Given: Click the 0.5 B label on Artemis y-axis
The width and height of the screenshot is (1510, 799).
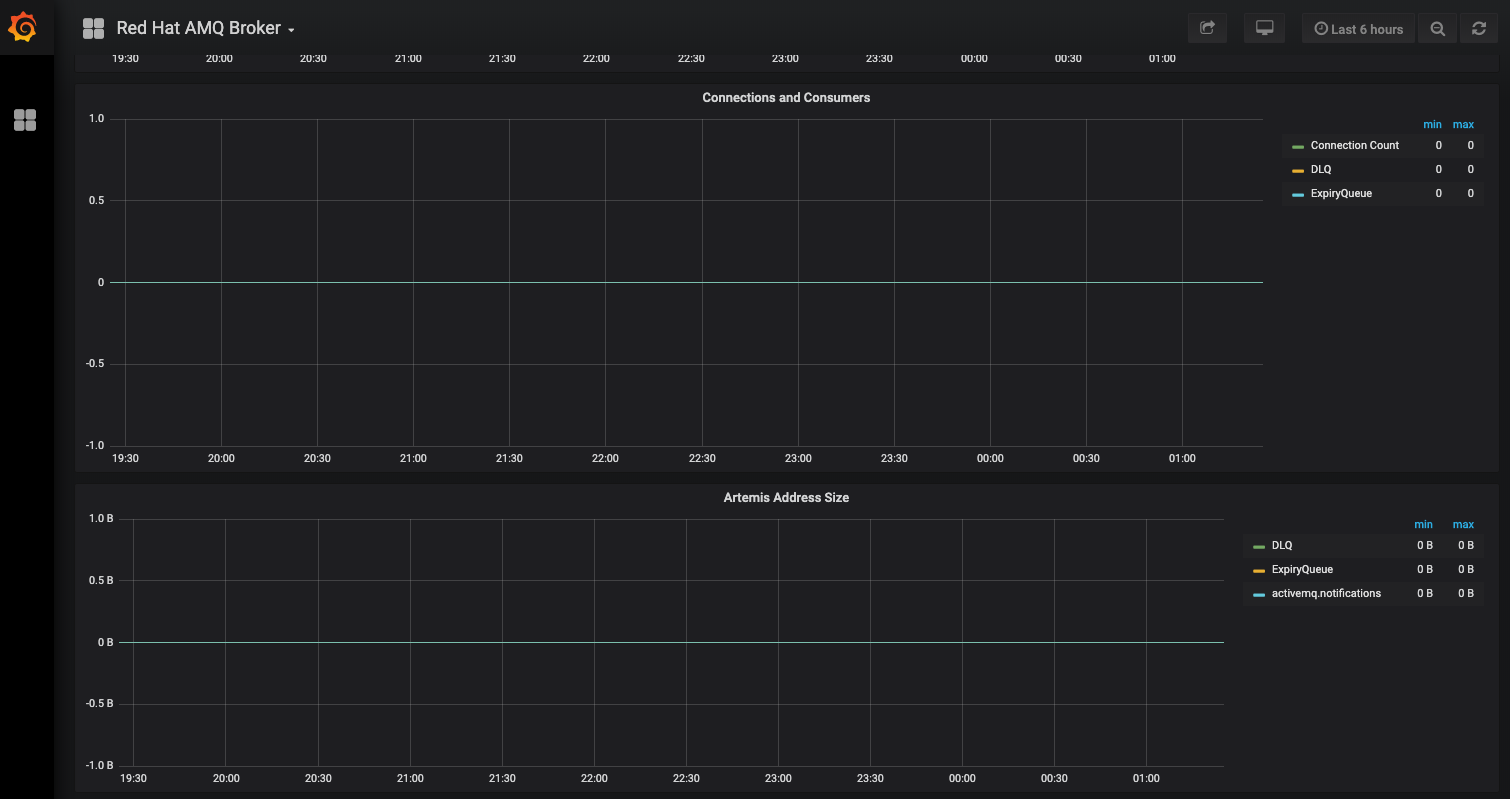Looking at the screenshot, I should point(101,580).
